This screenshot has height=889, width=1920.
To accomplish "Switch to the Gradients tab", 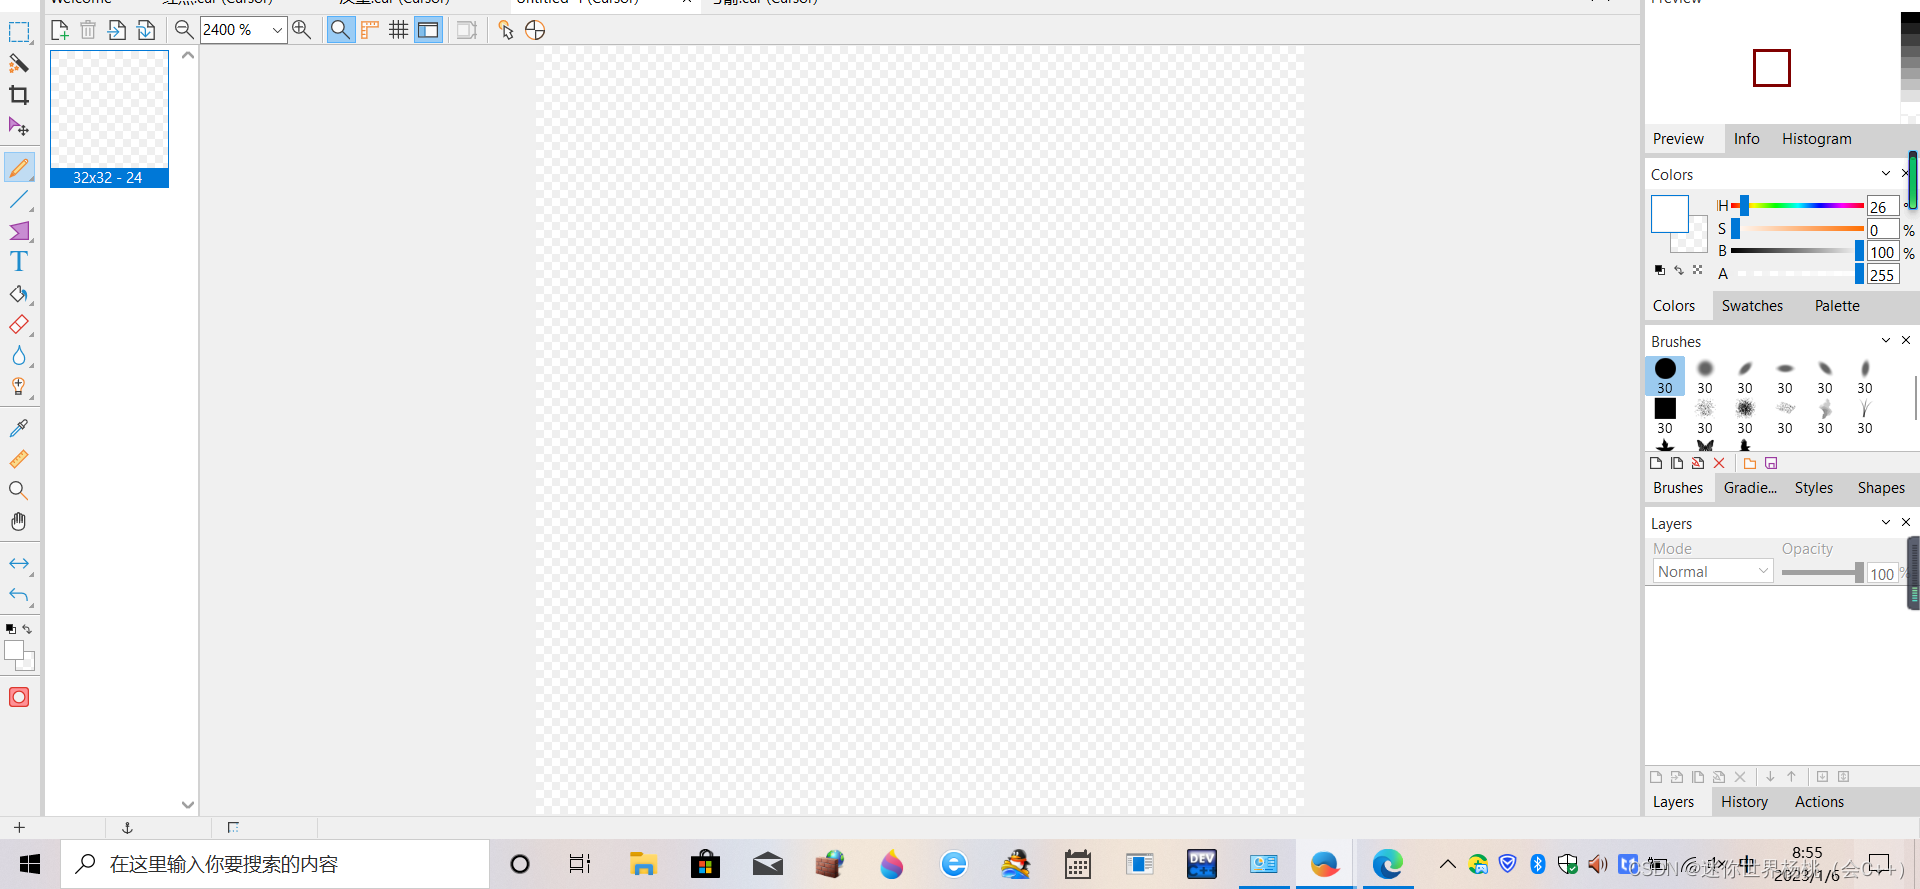I will click(x=1750, y=488).
